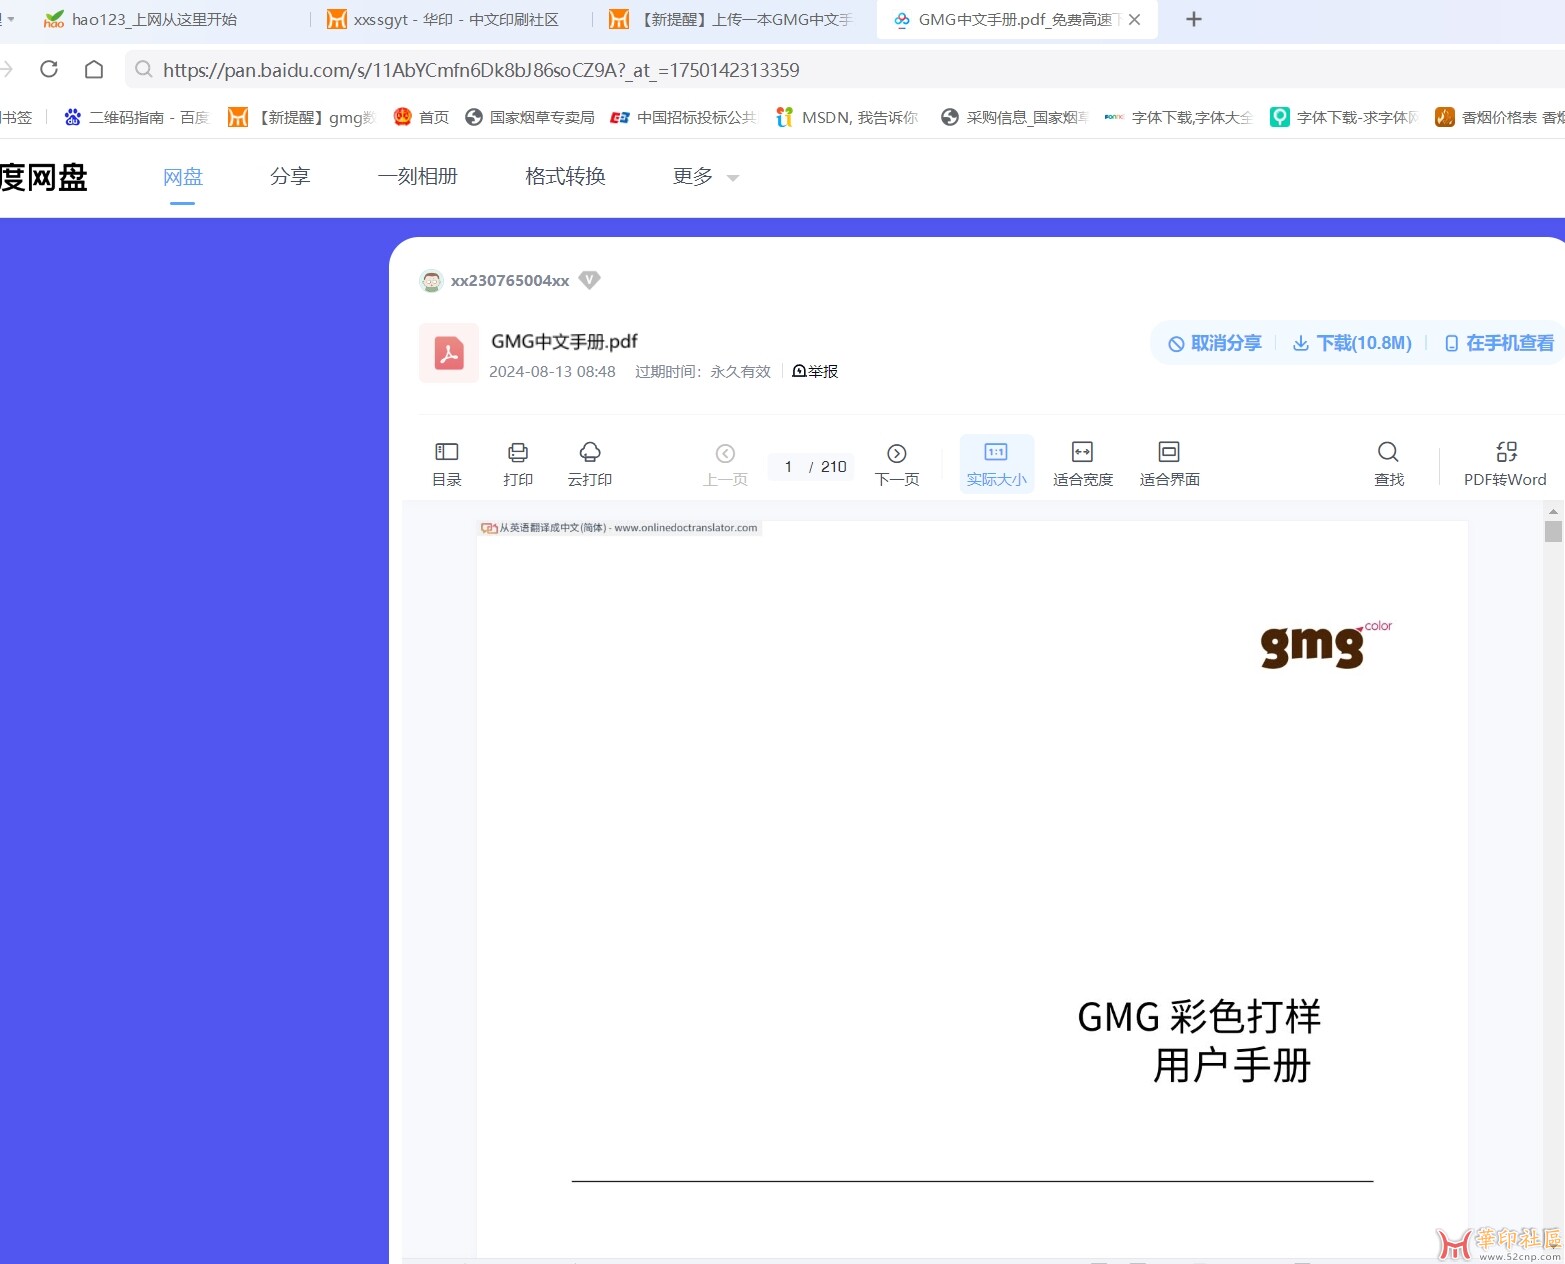
Task: Click the browser home button
Action: tap(94, 69)
